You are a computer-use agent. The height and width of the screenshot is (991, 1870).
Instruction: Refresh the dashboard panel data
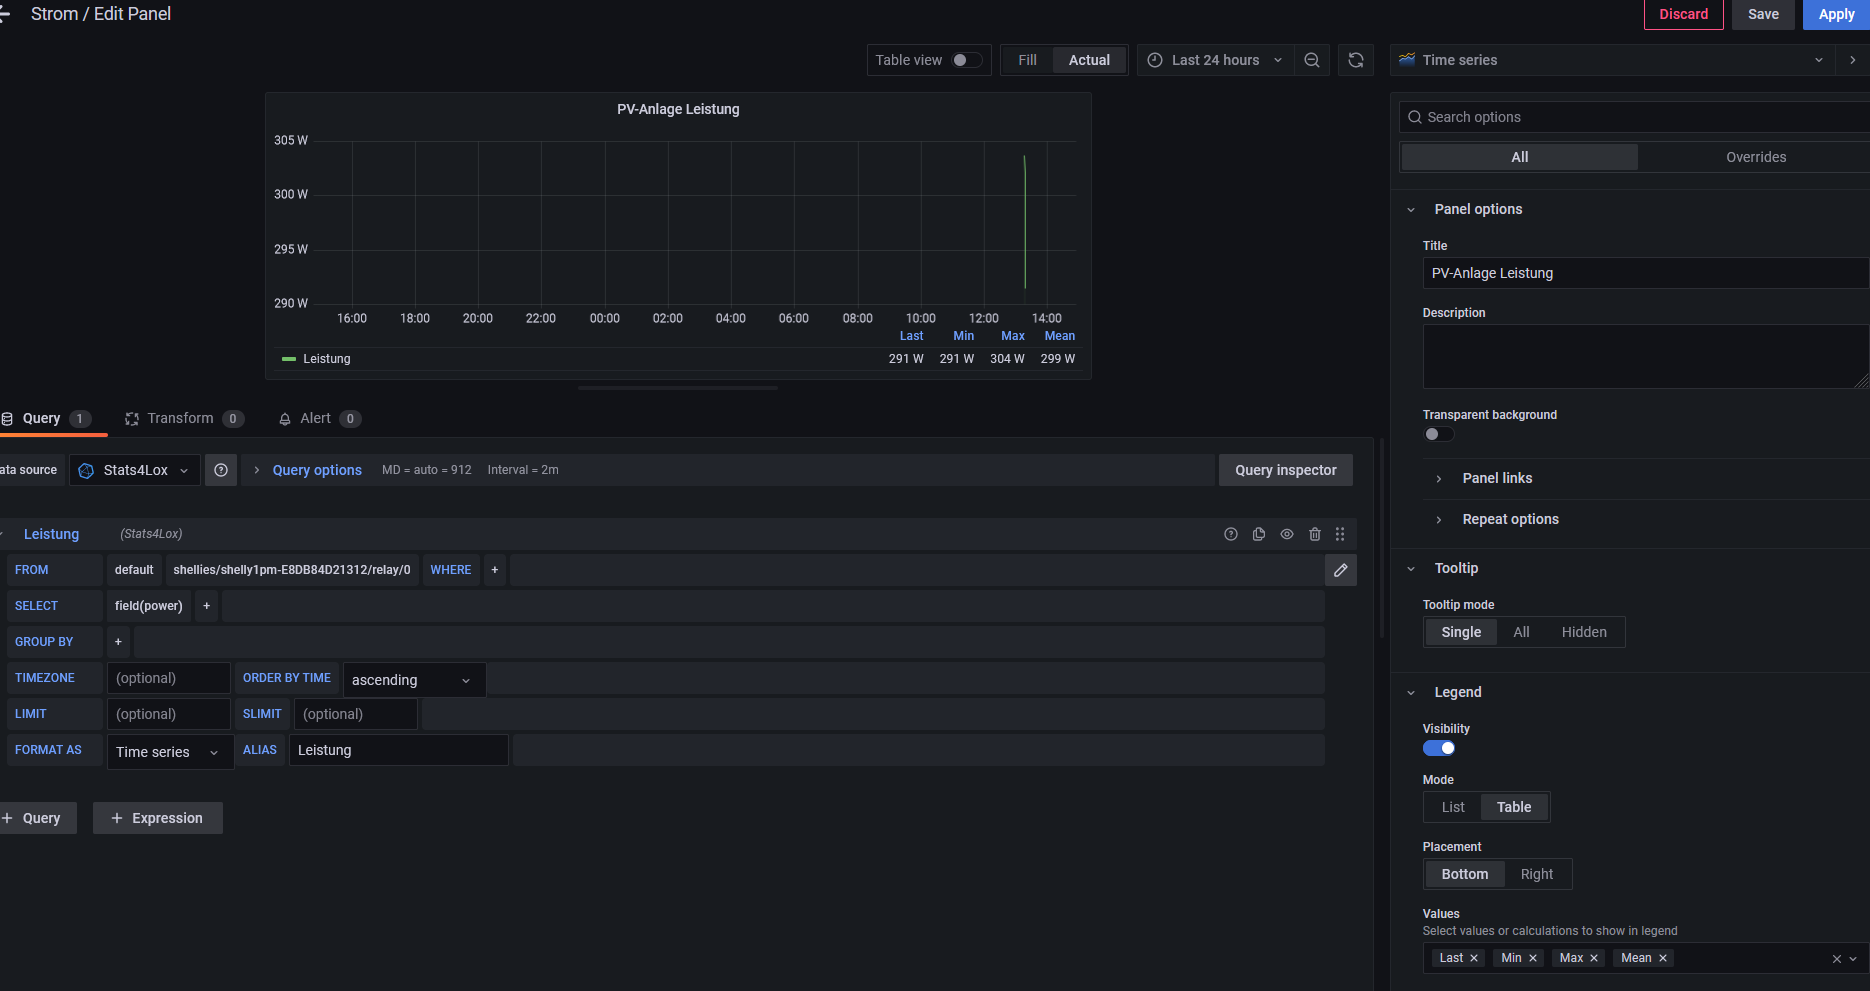1356,60
